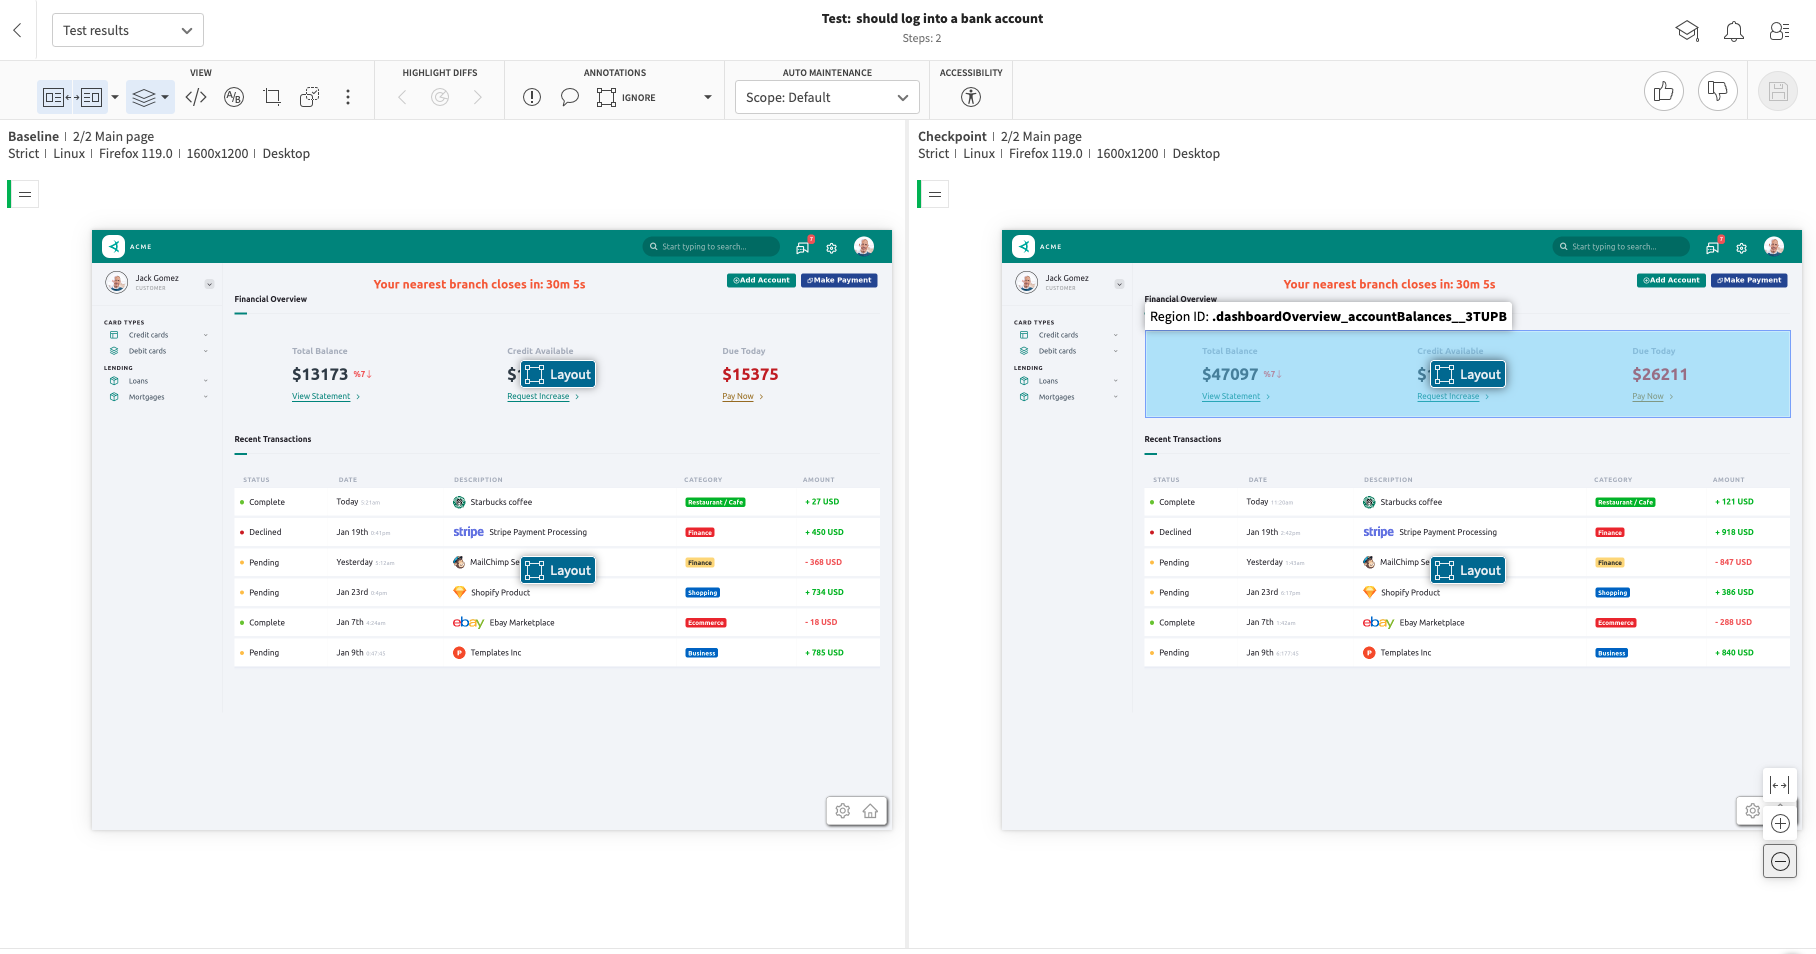This screenshot has height=954, width=1816.
Task: Open the accessibility check icon
Action: (970, 97)
